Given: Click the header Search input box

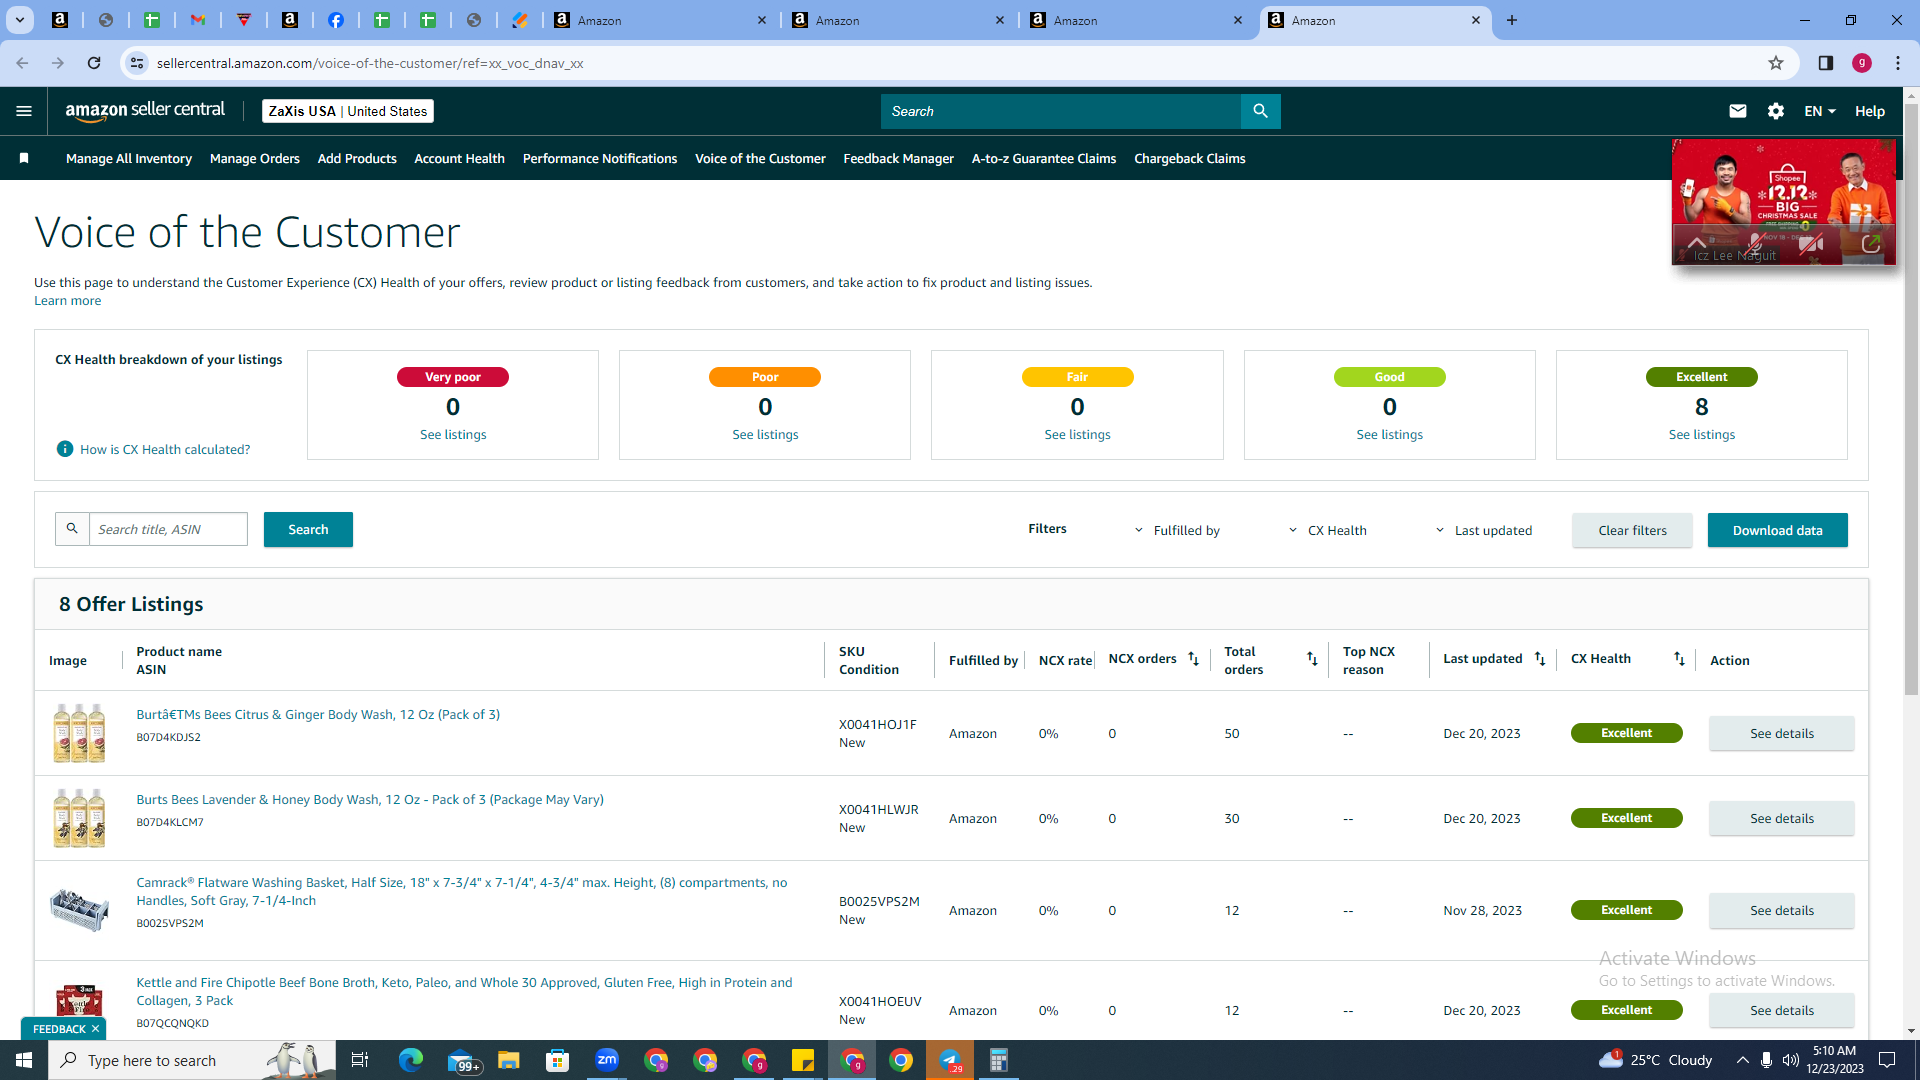Looking at the screenshot, I should click(x=1060, y=111).
